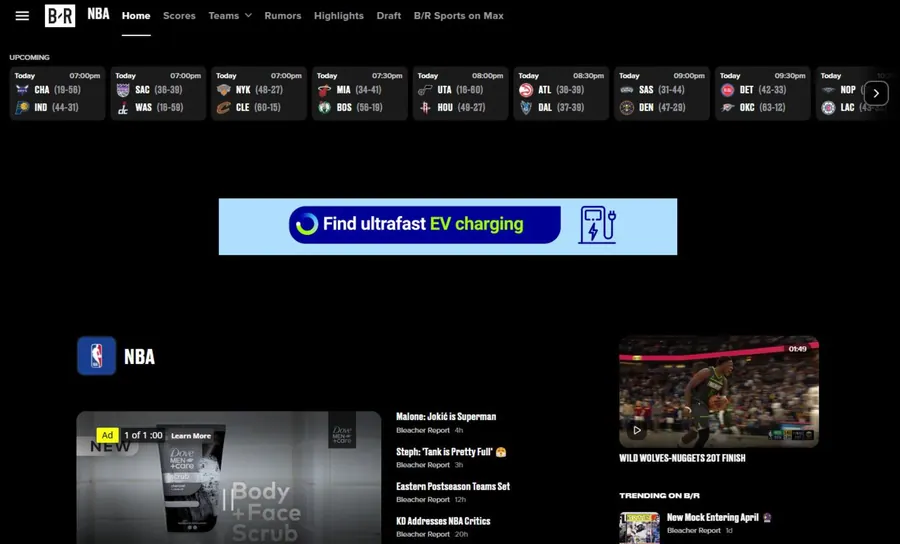Open 'Eastern Postseason Teams Set' article
The image size is (900, 544).
coord(453,486)
